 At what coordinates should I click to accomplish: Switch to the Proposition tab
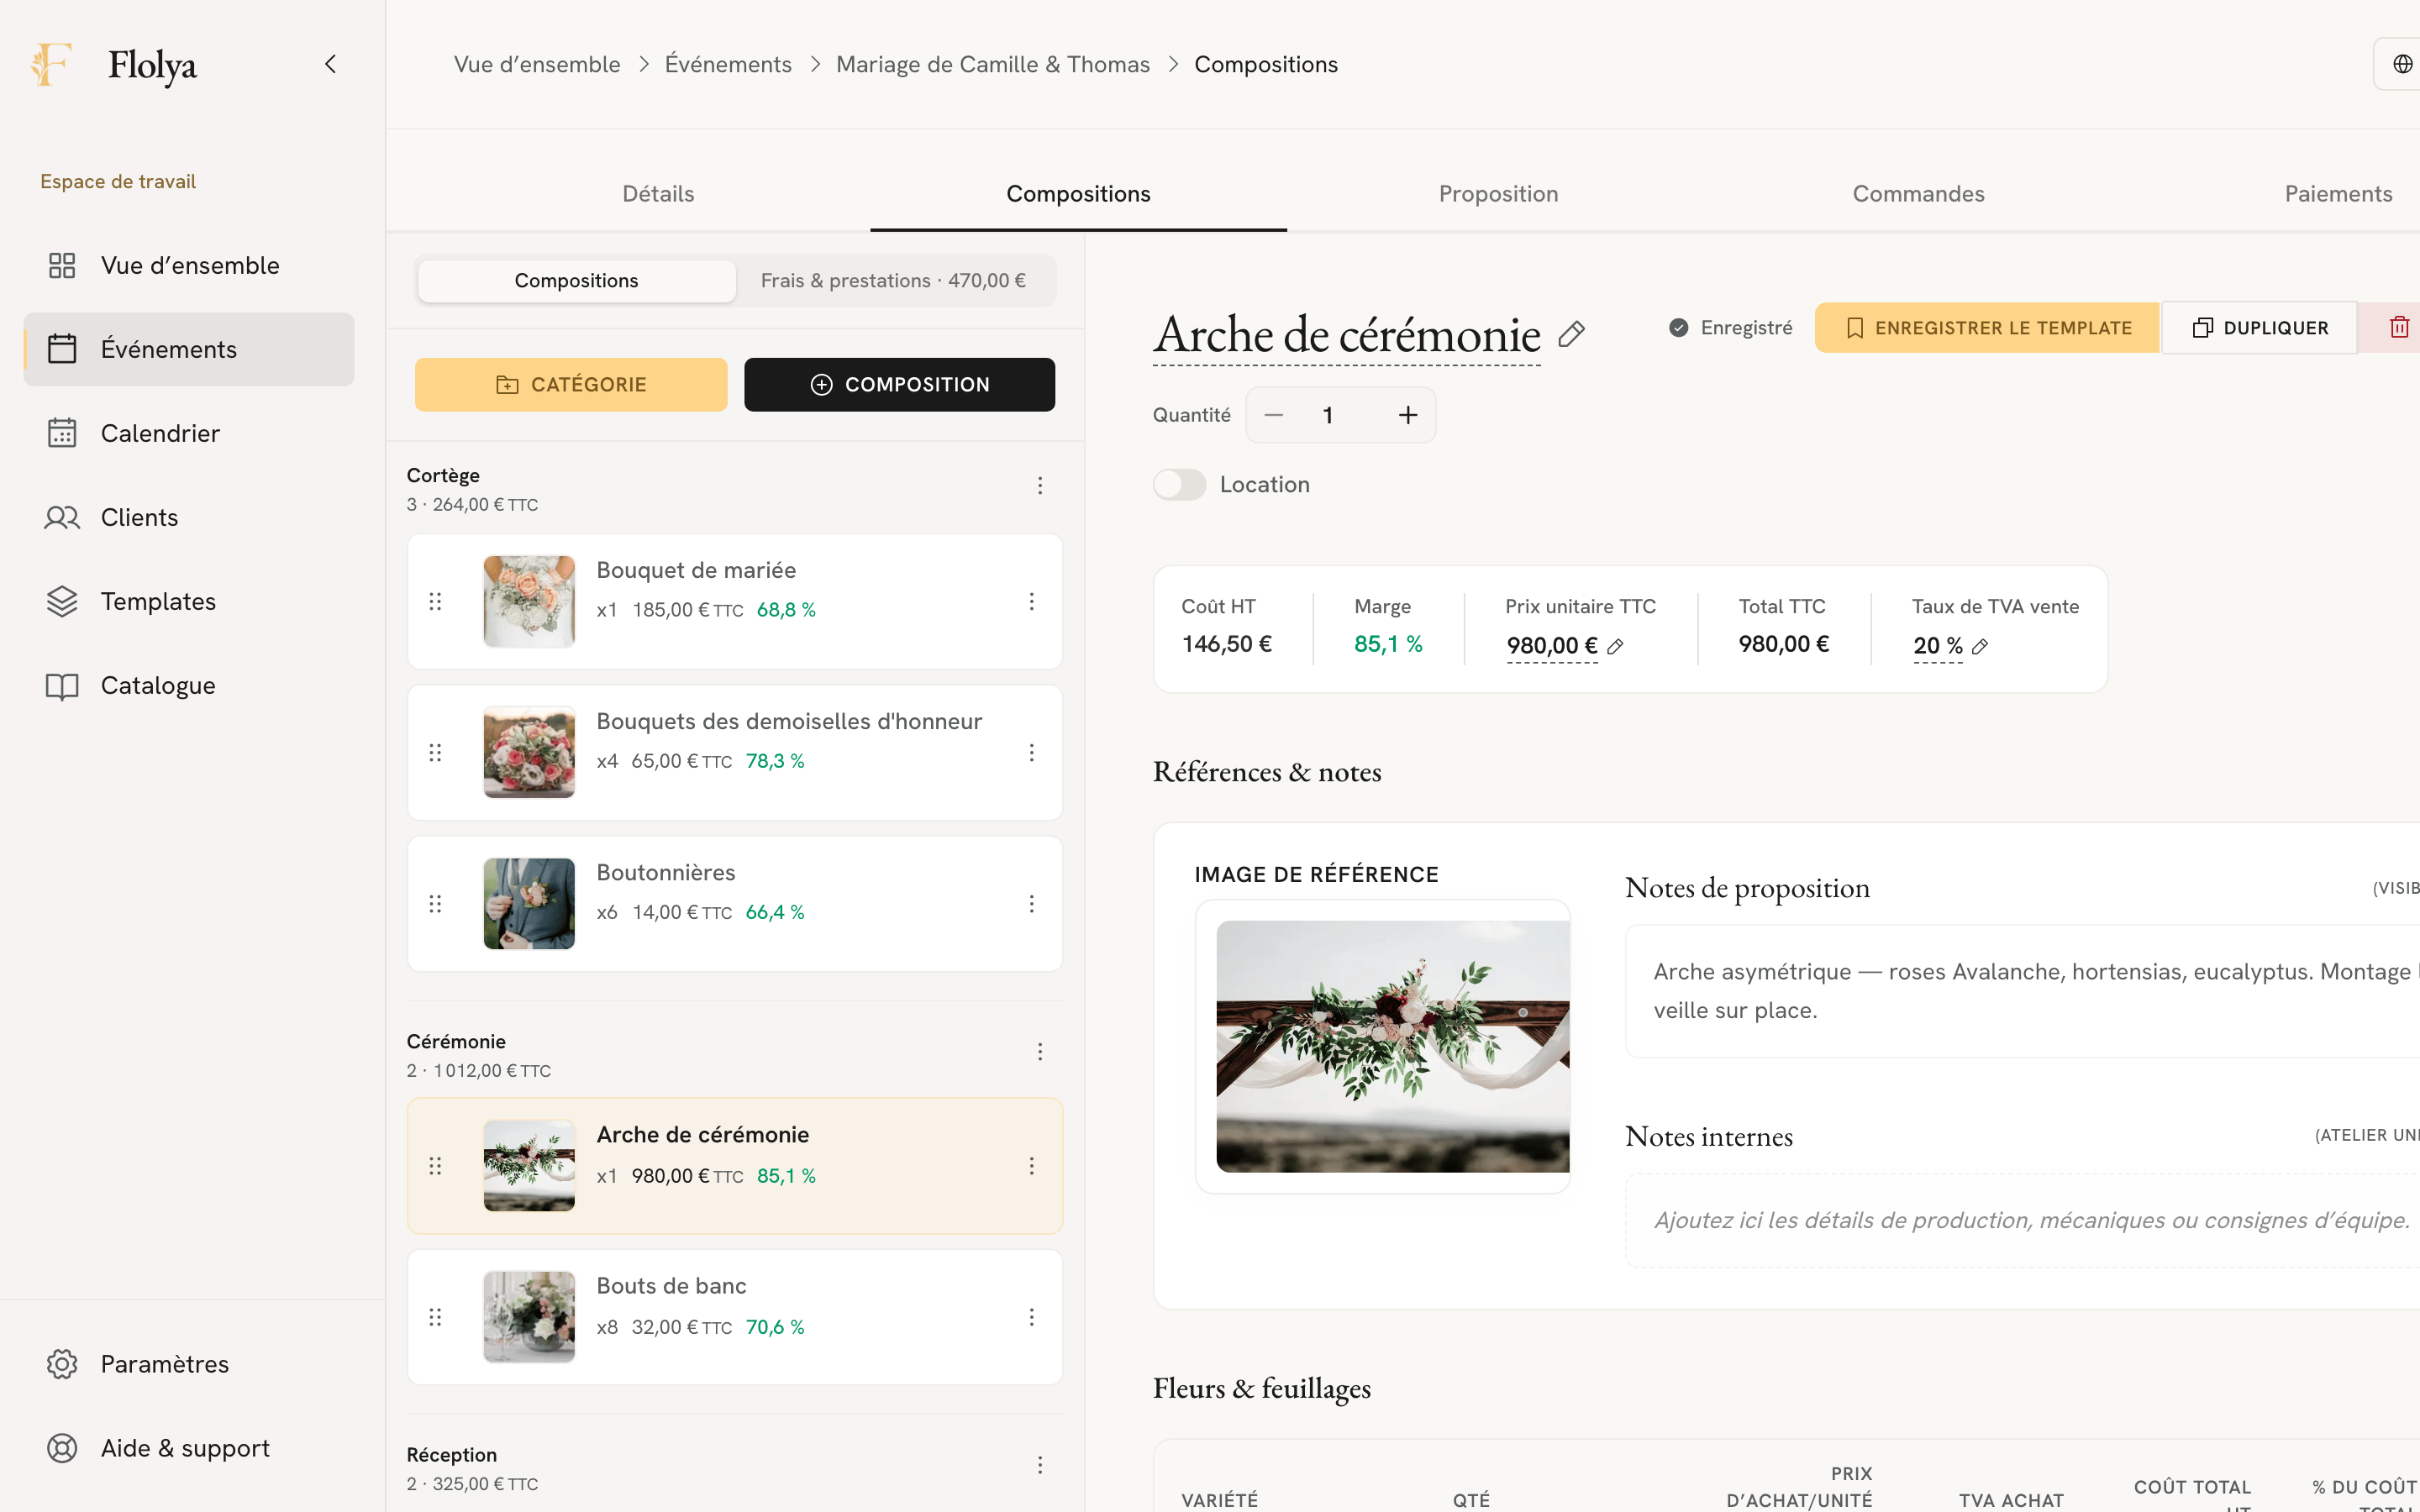coord(1498,194)
